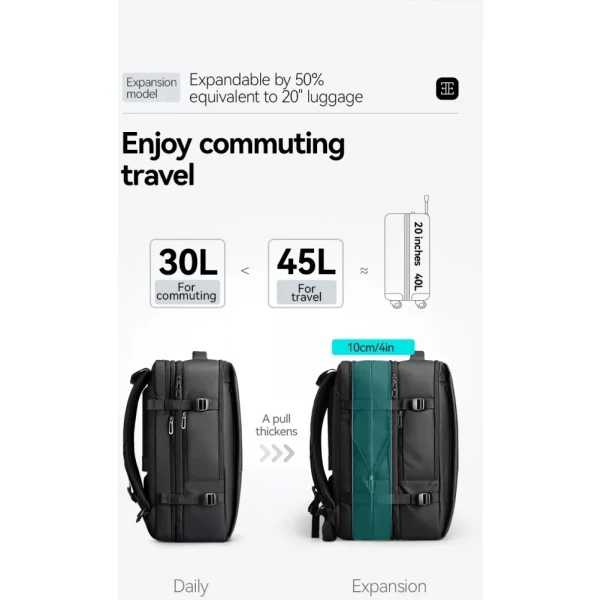Click the 20 inches 40L suitcase label
Image resolution: width=600 pixels, height=600 pixels.
(418, 256)
